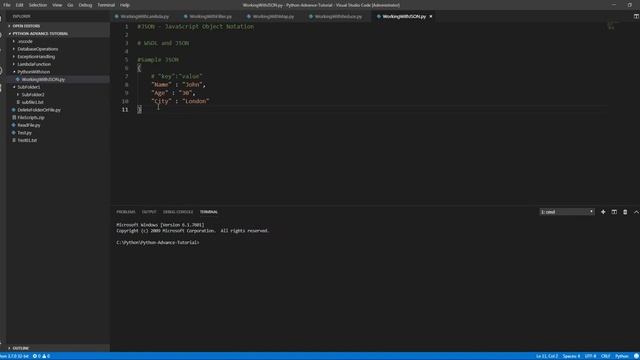Screen dimensions: 640x360
Task: Expand the .vscode folder
Action: tap(25, 41)
